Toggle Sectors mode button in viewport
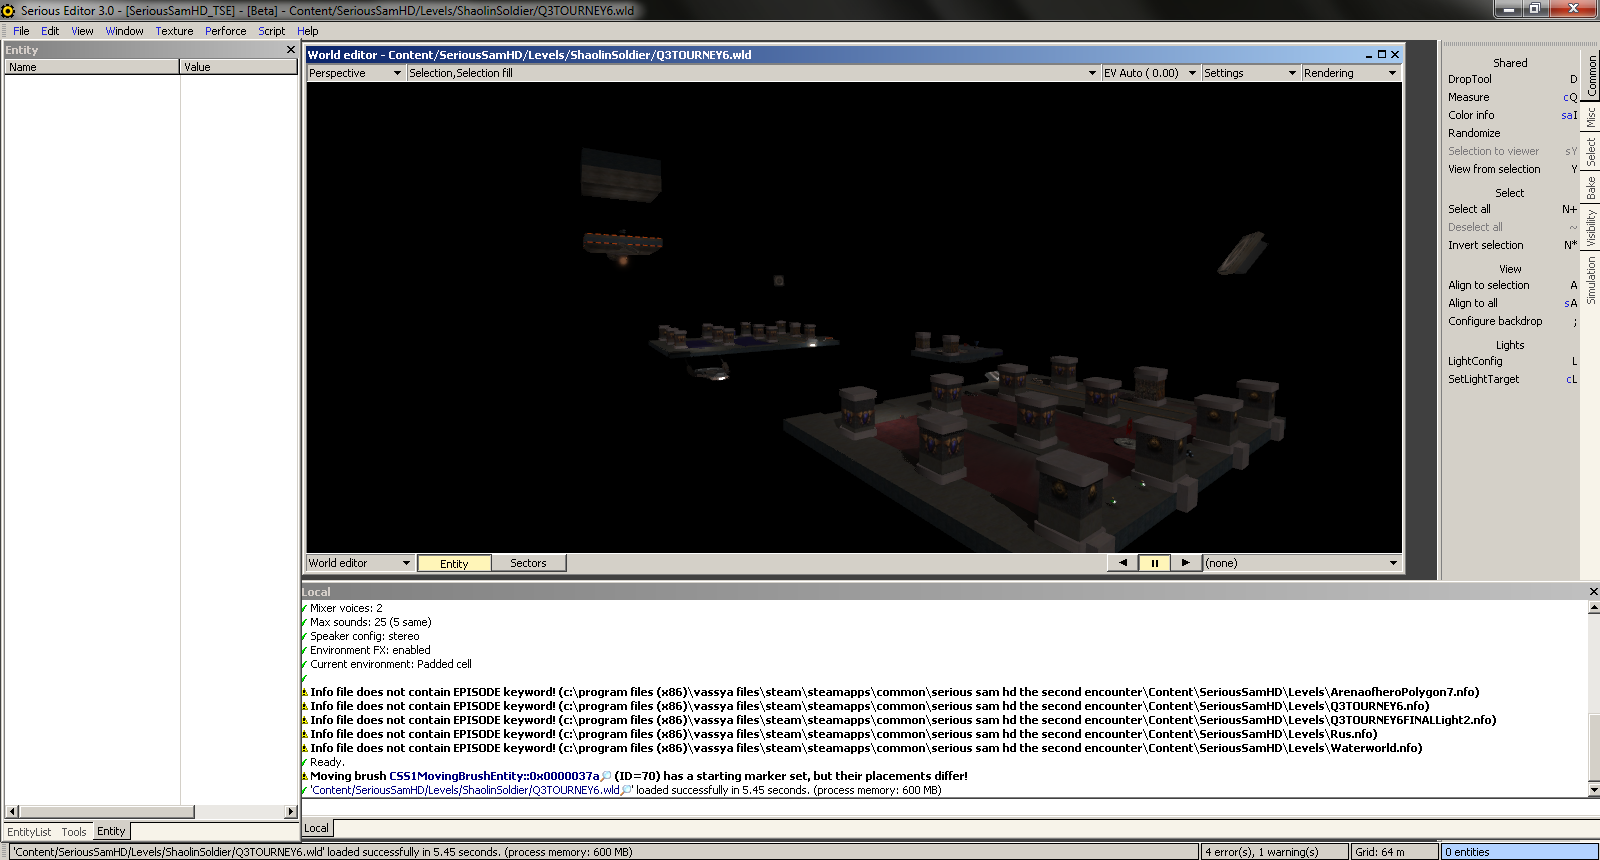The width and height of the screenshot is (1600, 860). pos(528,563)
